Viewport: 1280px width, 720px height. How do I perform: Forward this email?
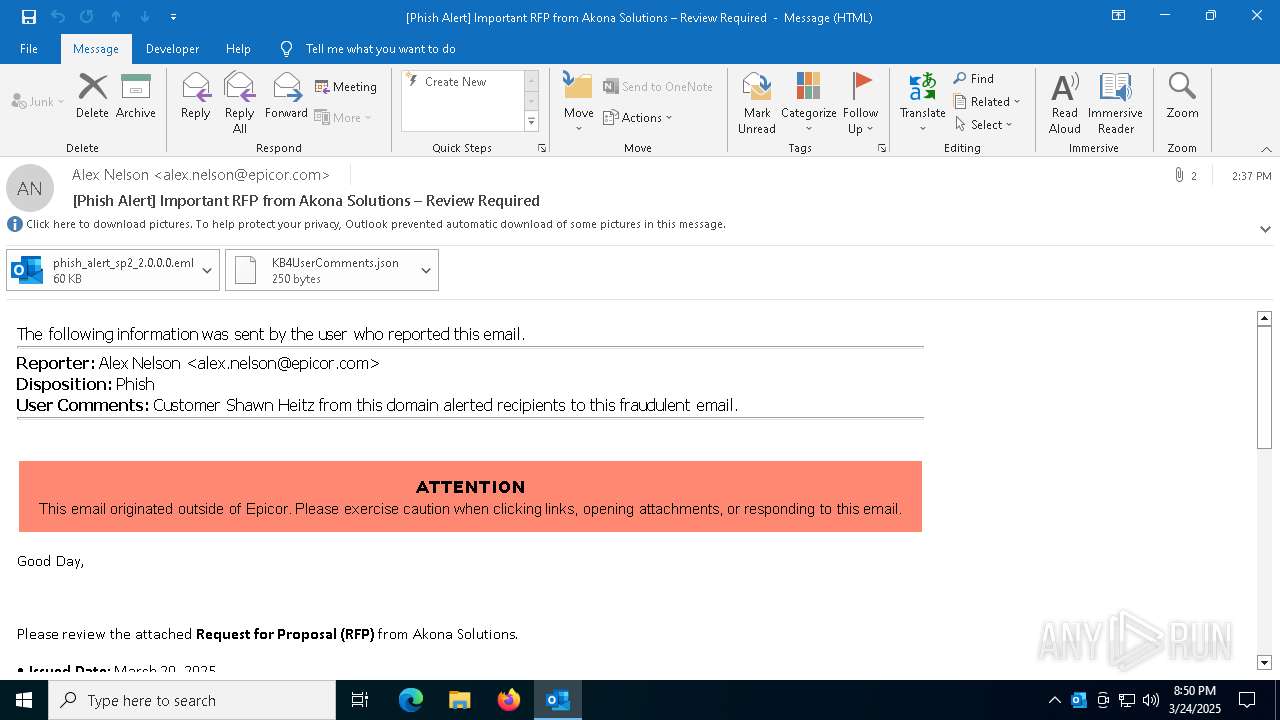pyautogui.click(x=286, y=97)
